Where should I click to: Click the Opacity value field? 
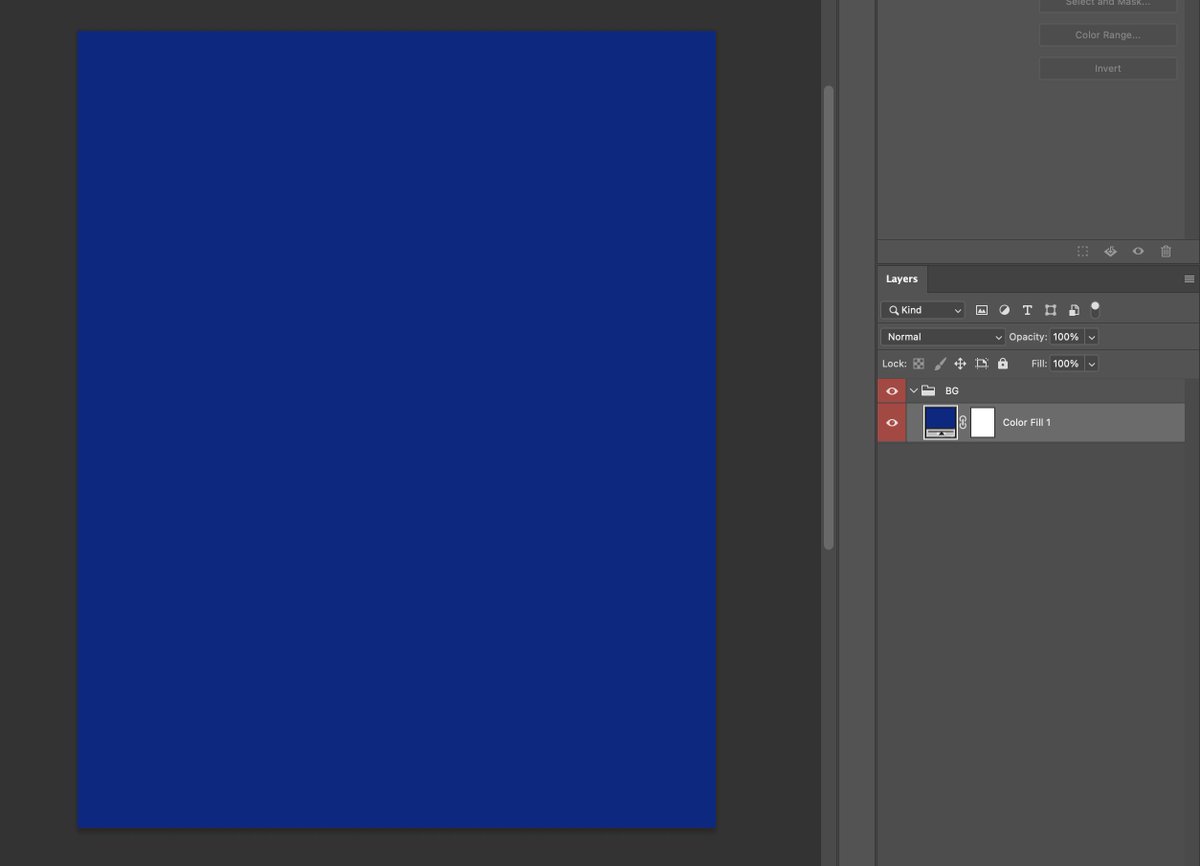click(x=1066, y=337)
